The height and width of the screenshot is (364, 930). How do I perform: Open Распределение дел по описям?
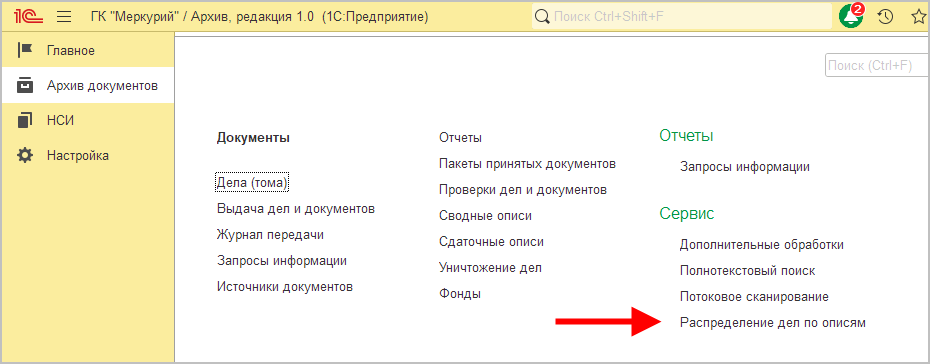(x=773, y=323)
